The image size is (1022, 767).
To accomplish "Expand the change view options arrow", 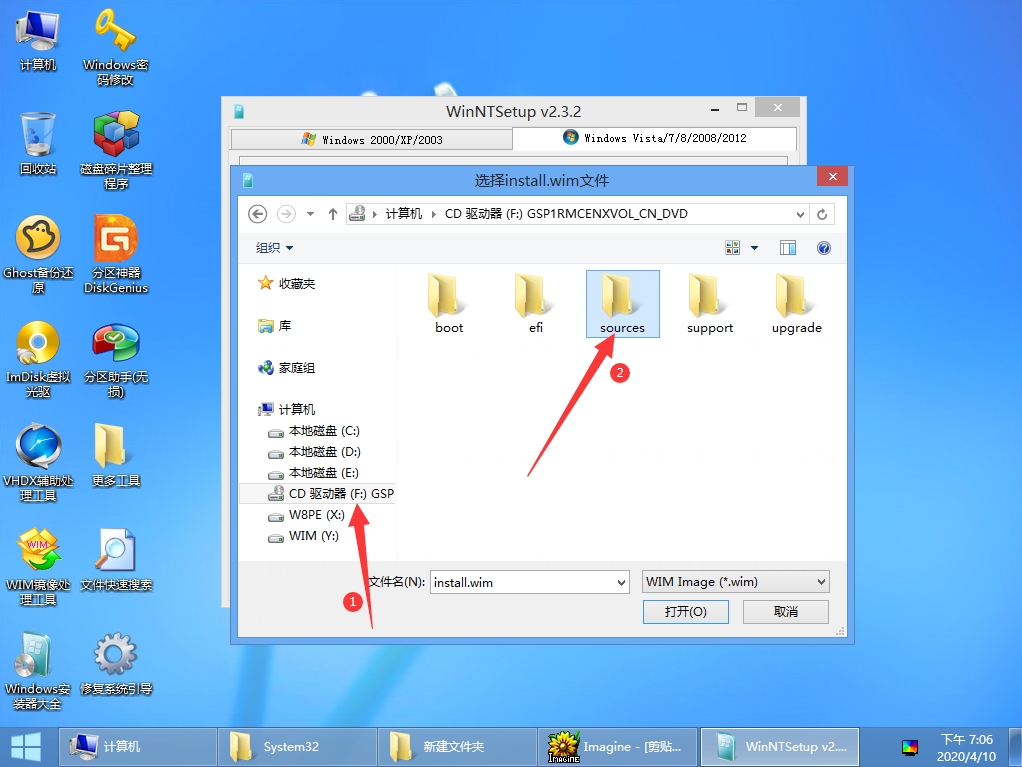I will coord(754,248).
